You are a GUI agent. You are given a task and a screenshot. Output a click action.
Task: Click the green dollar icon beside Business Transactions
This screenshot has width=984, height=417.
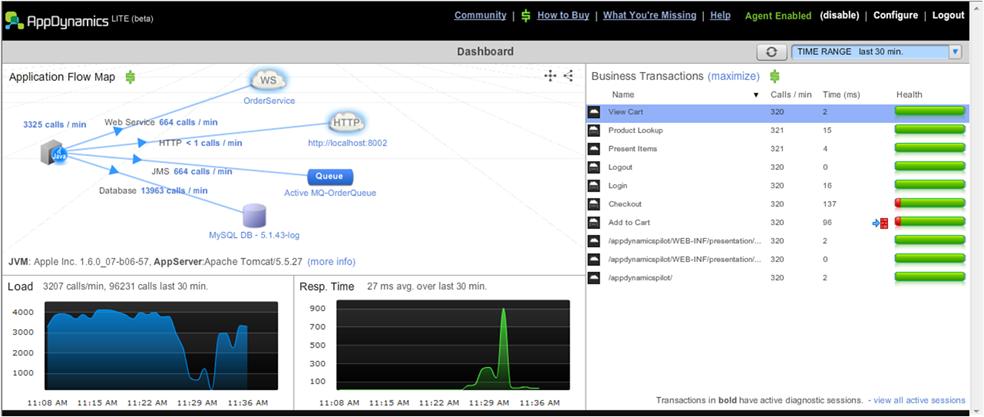pyautogui.click(x=774, y=76)
